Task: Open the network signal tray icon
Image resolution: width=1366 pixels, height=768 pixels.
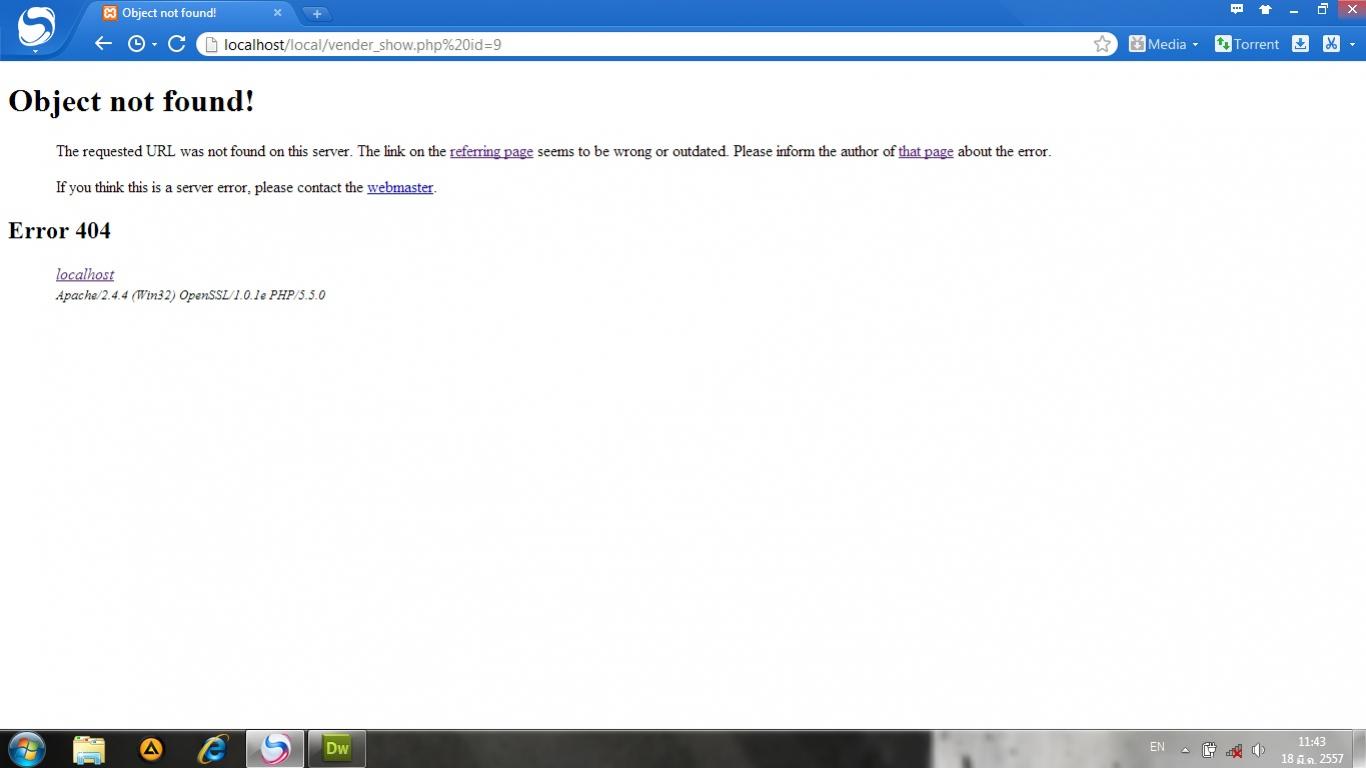Action: pyautogui.click(x=1234, y=750)
